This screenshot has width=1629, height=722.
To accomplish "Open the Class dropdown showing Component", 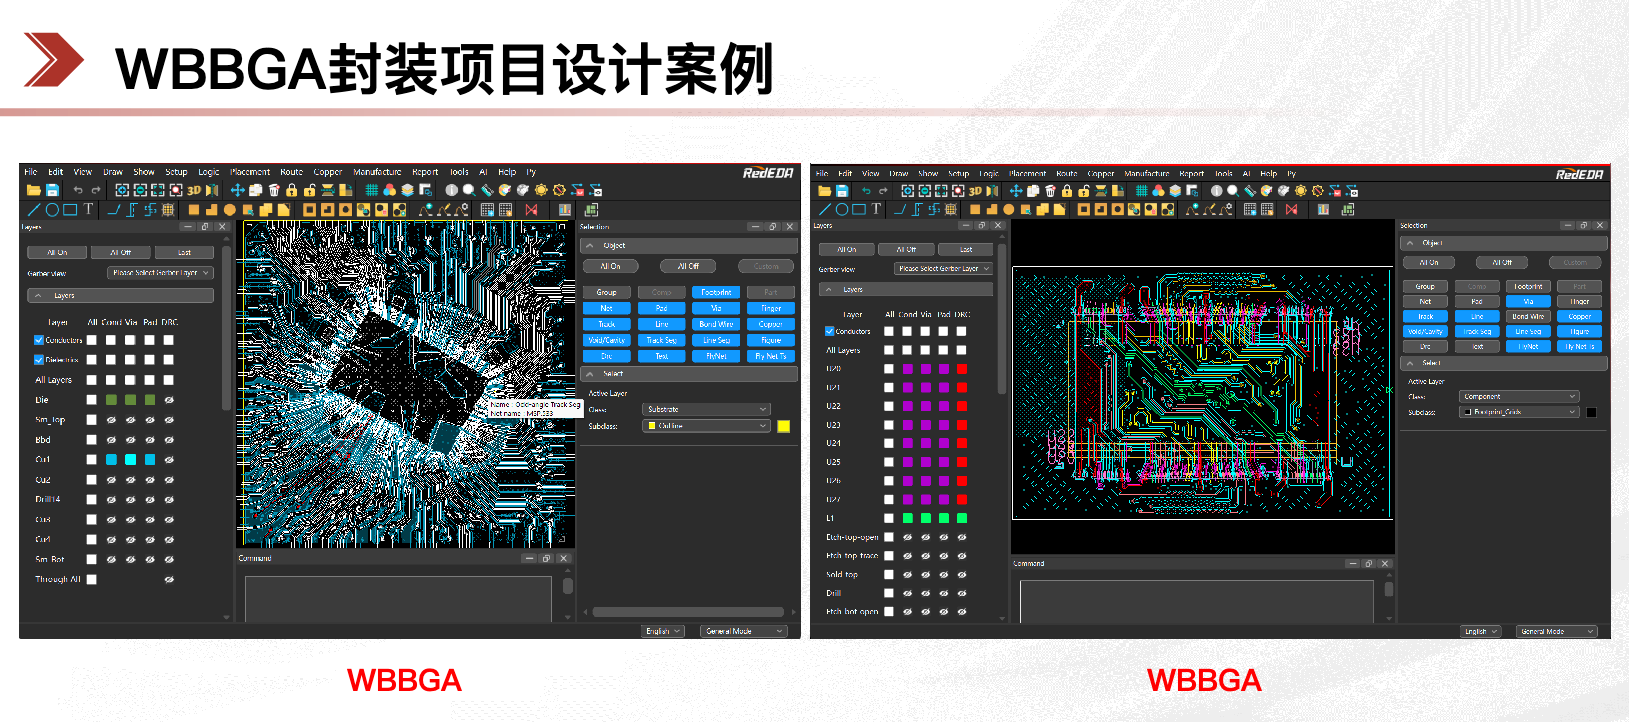I will tap(1518, 396).
